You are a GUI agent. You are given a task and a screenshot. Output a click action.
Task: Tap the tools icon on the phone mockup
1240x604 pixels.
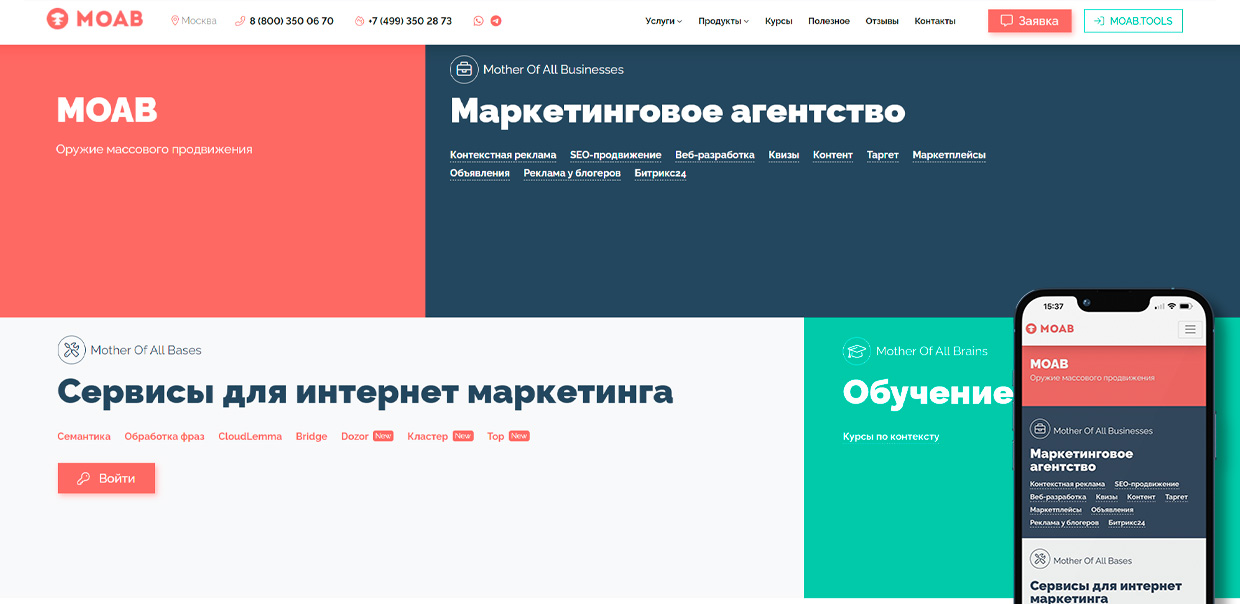[x=1040, y=560]
